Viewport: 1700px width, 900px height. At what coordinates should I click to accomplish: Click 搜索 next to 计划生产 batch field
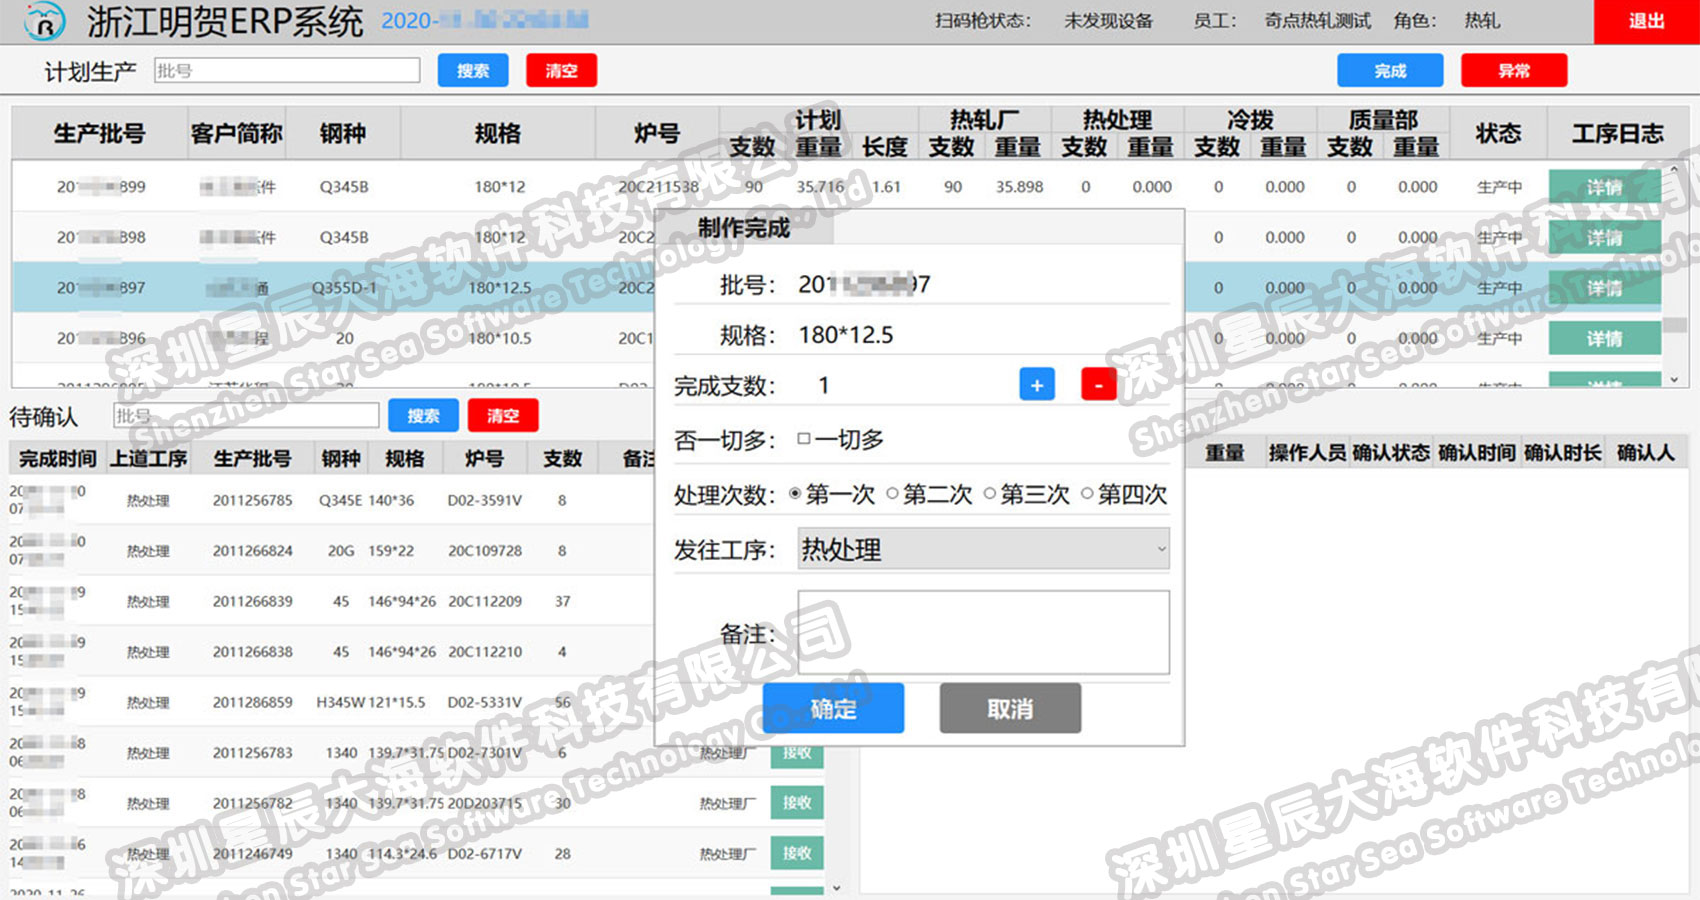473,71
